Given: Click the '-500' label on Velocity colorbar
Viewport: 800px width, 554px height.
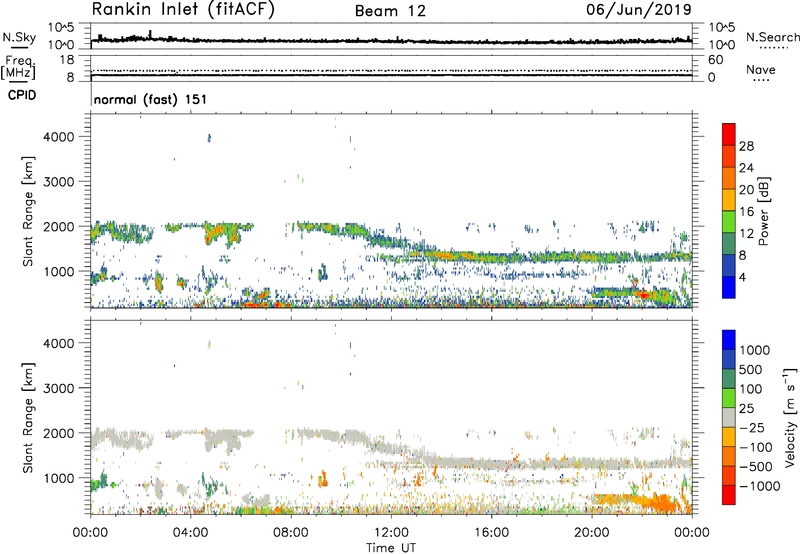Looking at the screenshot, I should pyautogui.click(x=756, y=466).
